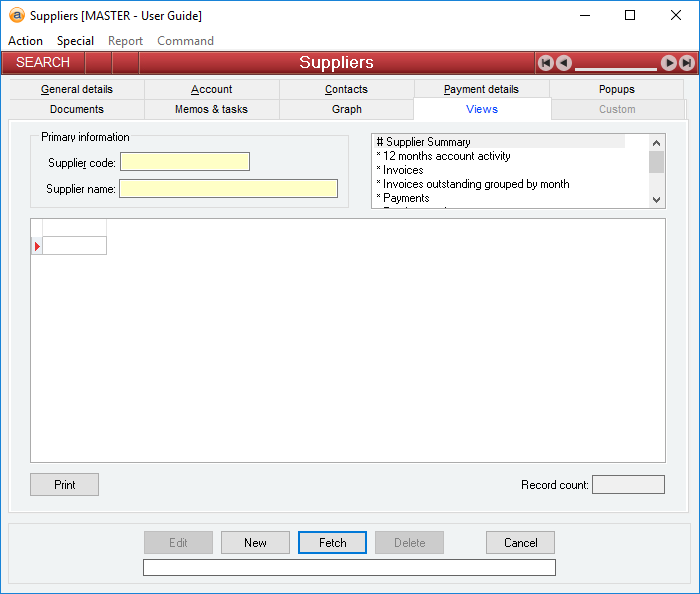Click the Print button
Viewport: 700px width, 594px height.
pos(65,485)
